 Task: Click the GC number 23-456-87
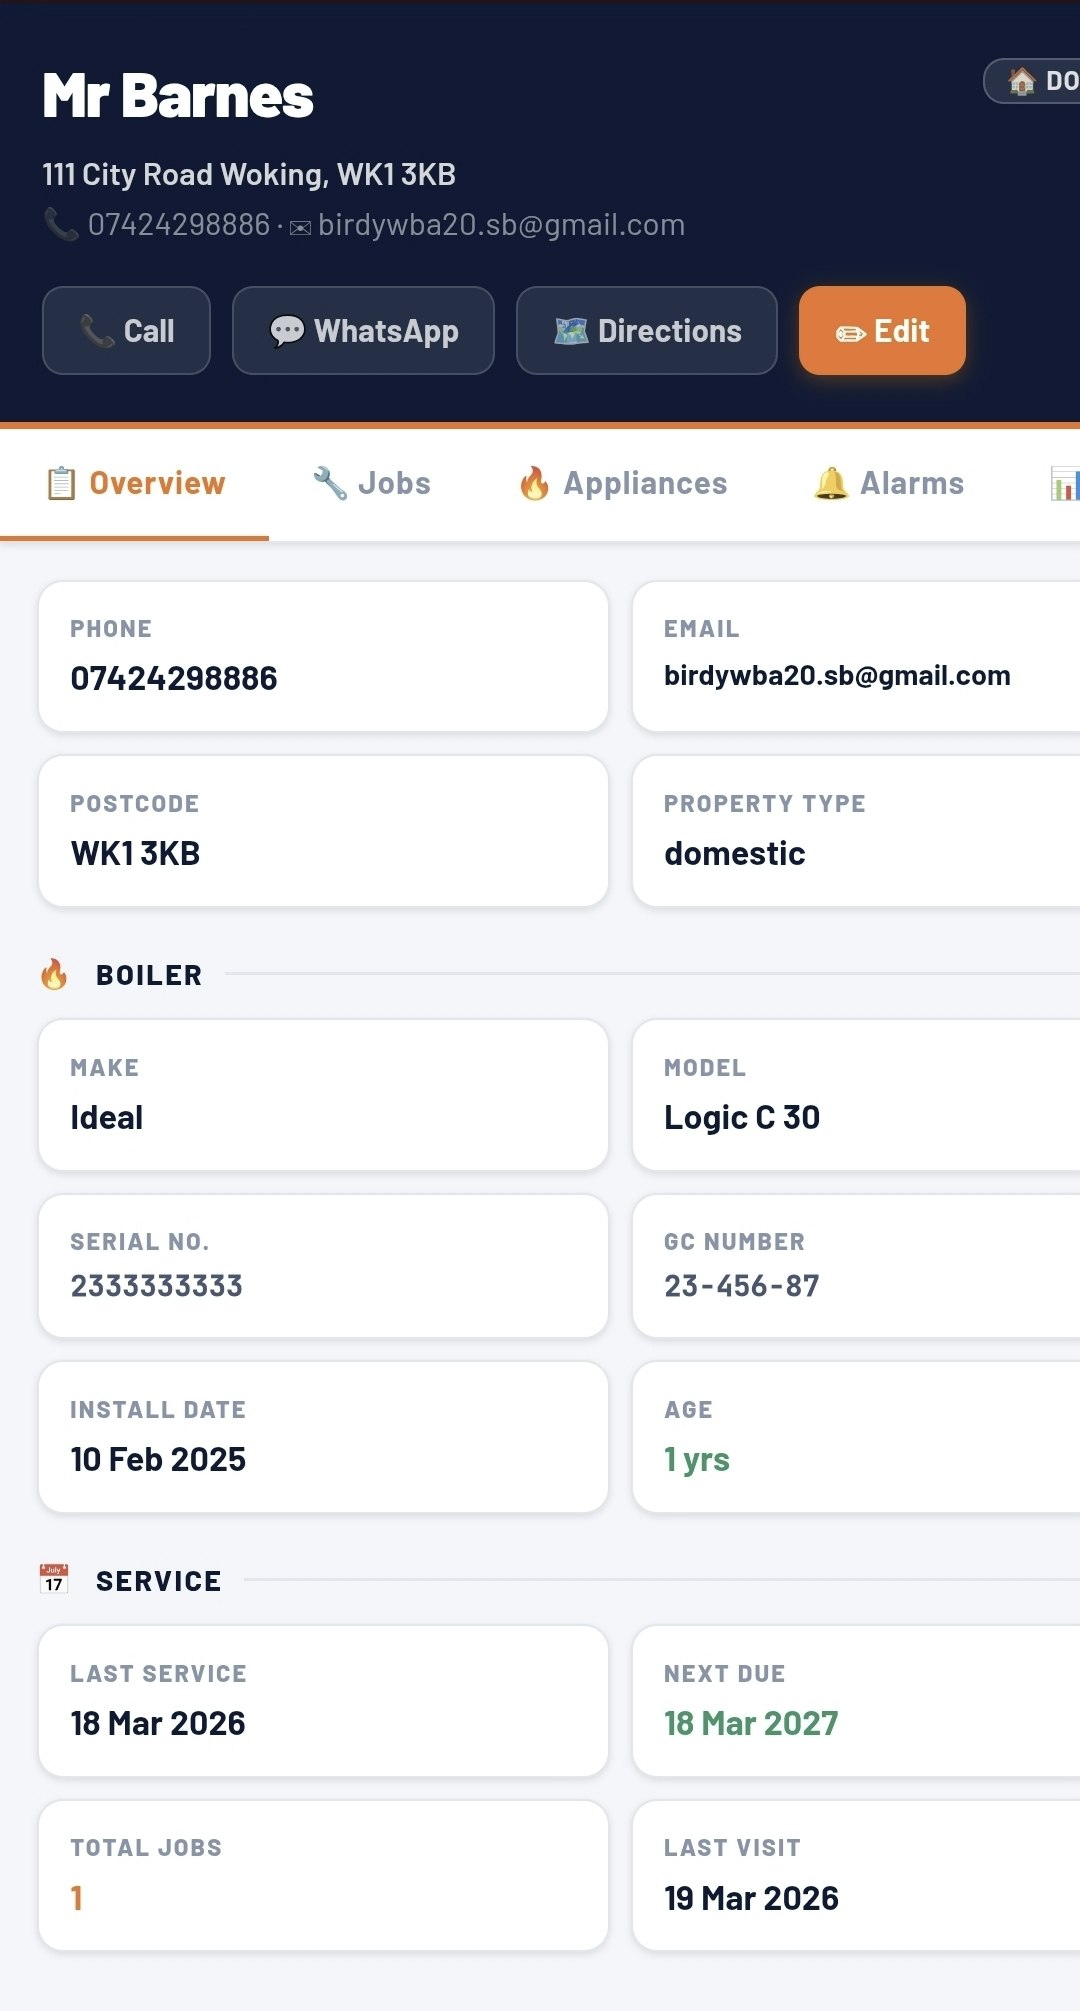pyautogui.click(x=742, y=1285)
